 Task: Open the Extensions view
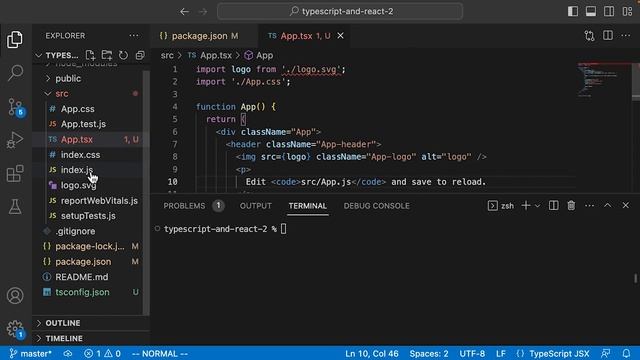[x=15, y=173]
